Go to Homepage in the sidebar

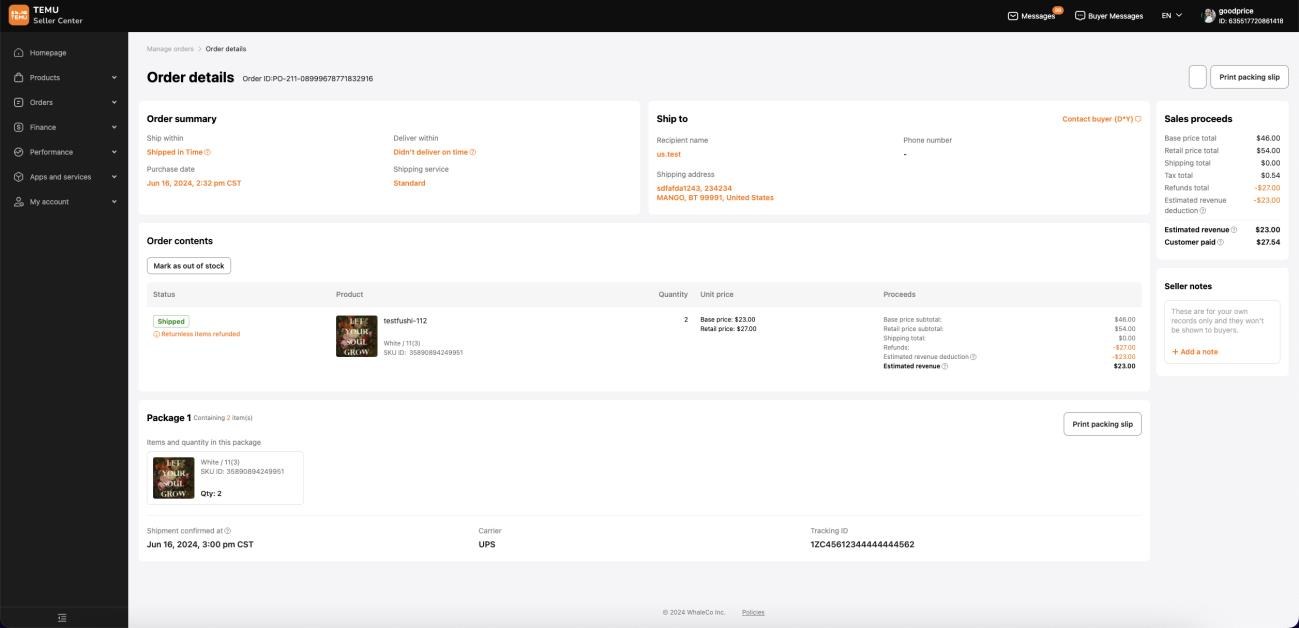click(x=48, y=53)
